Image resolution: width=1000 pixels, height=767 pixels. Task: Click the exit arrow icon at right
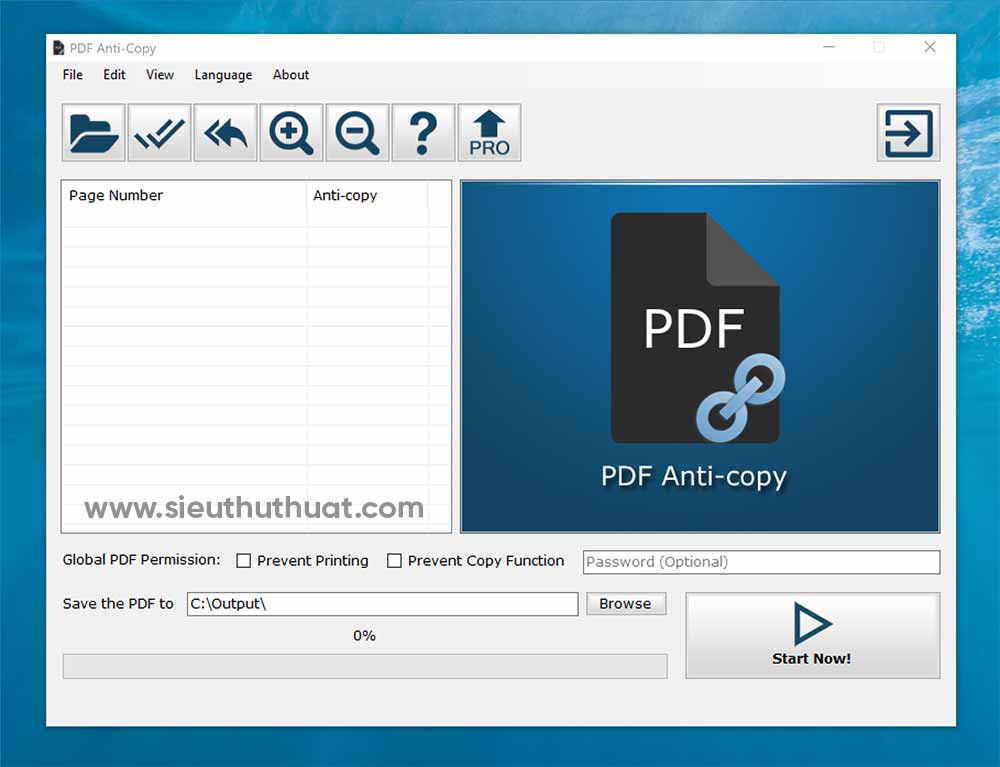(908, 133)
